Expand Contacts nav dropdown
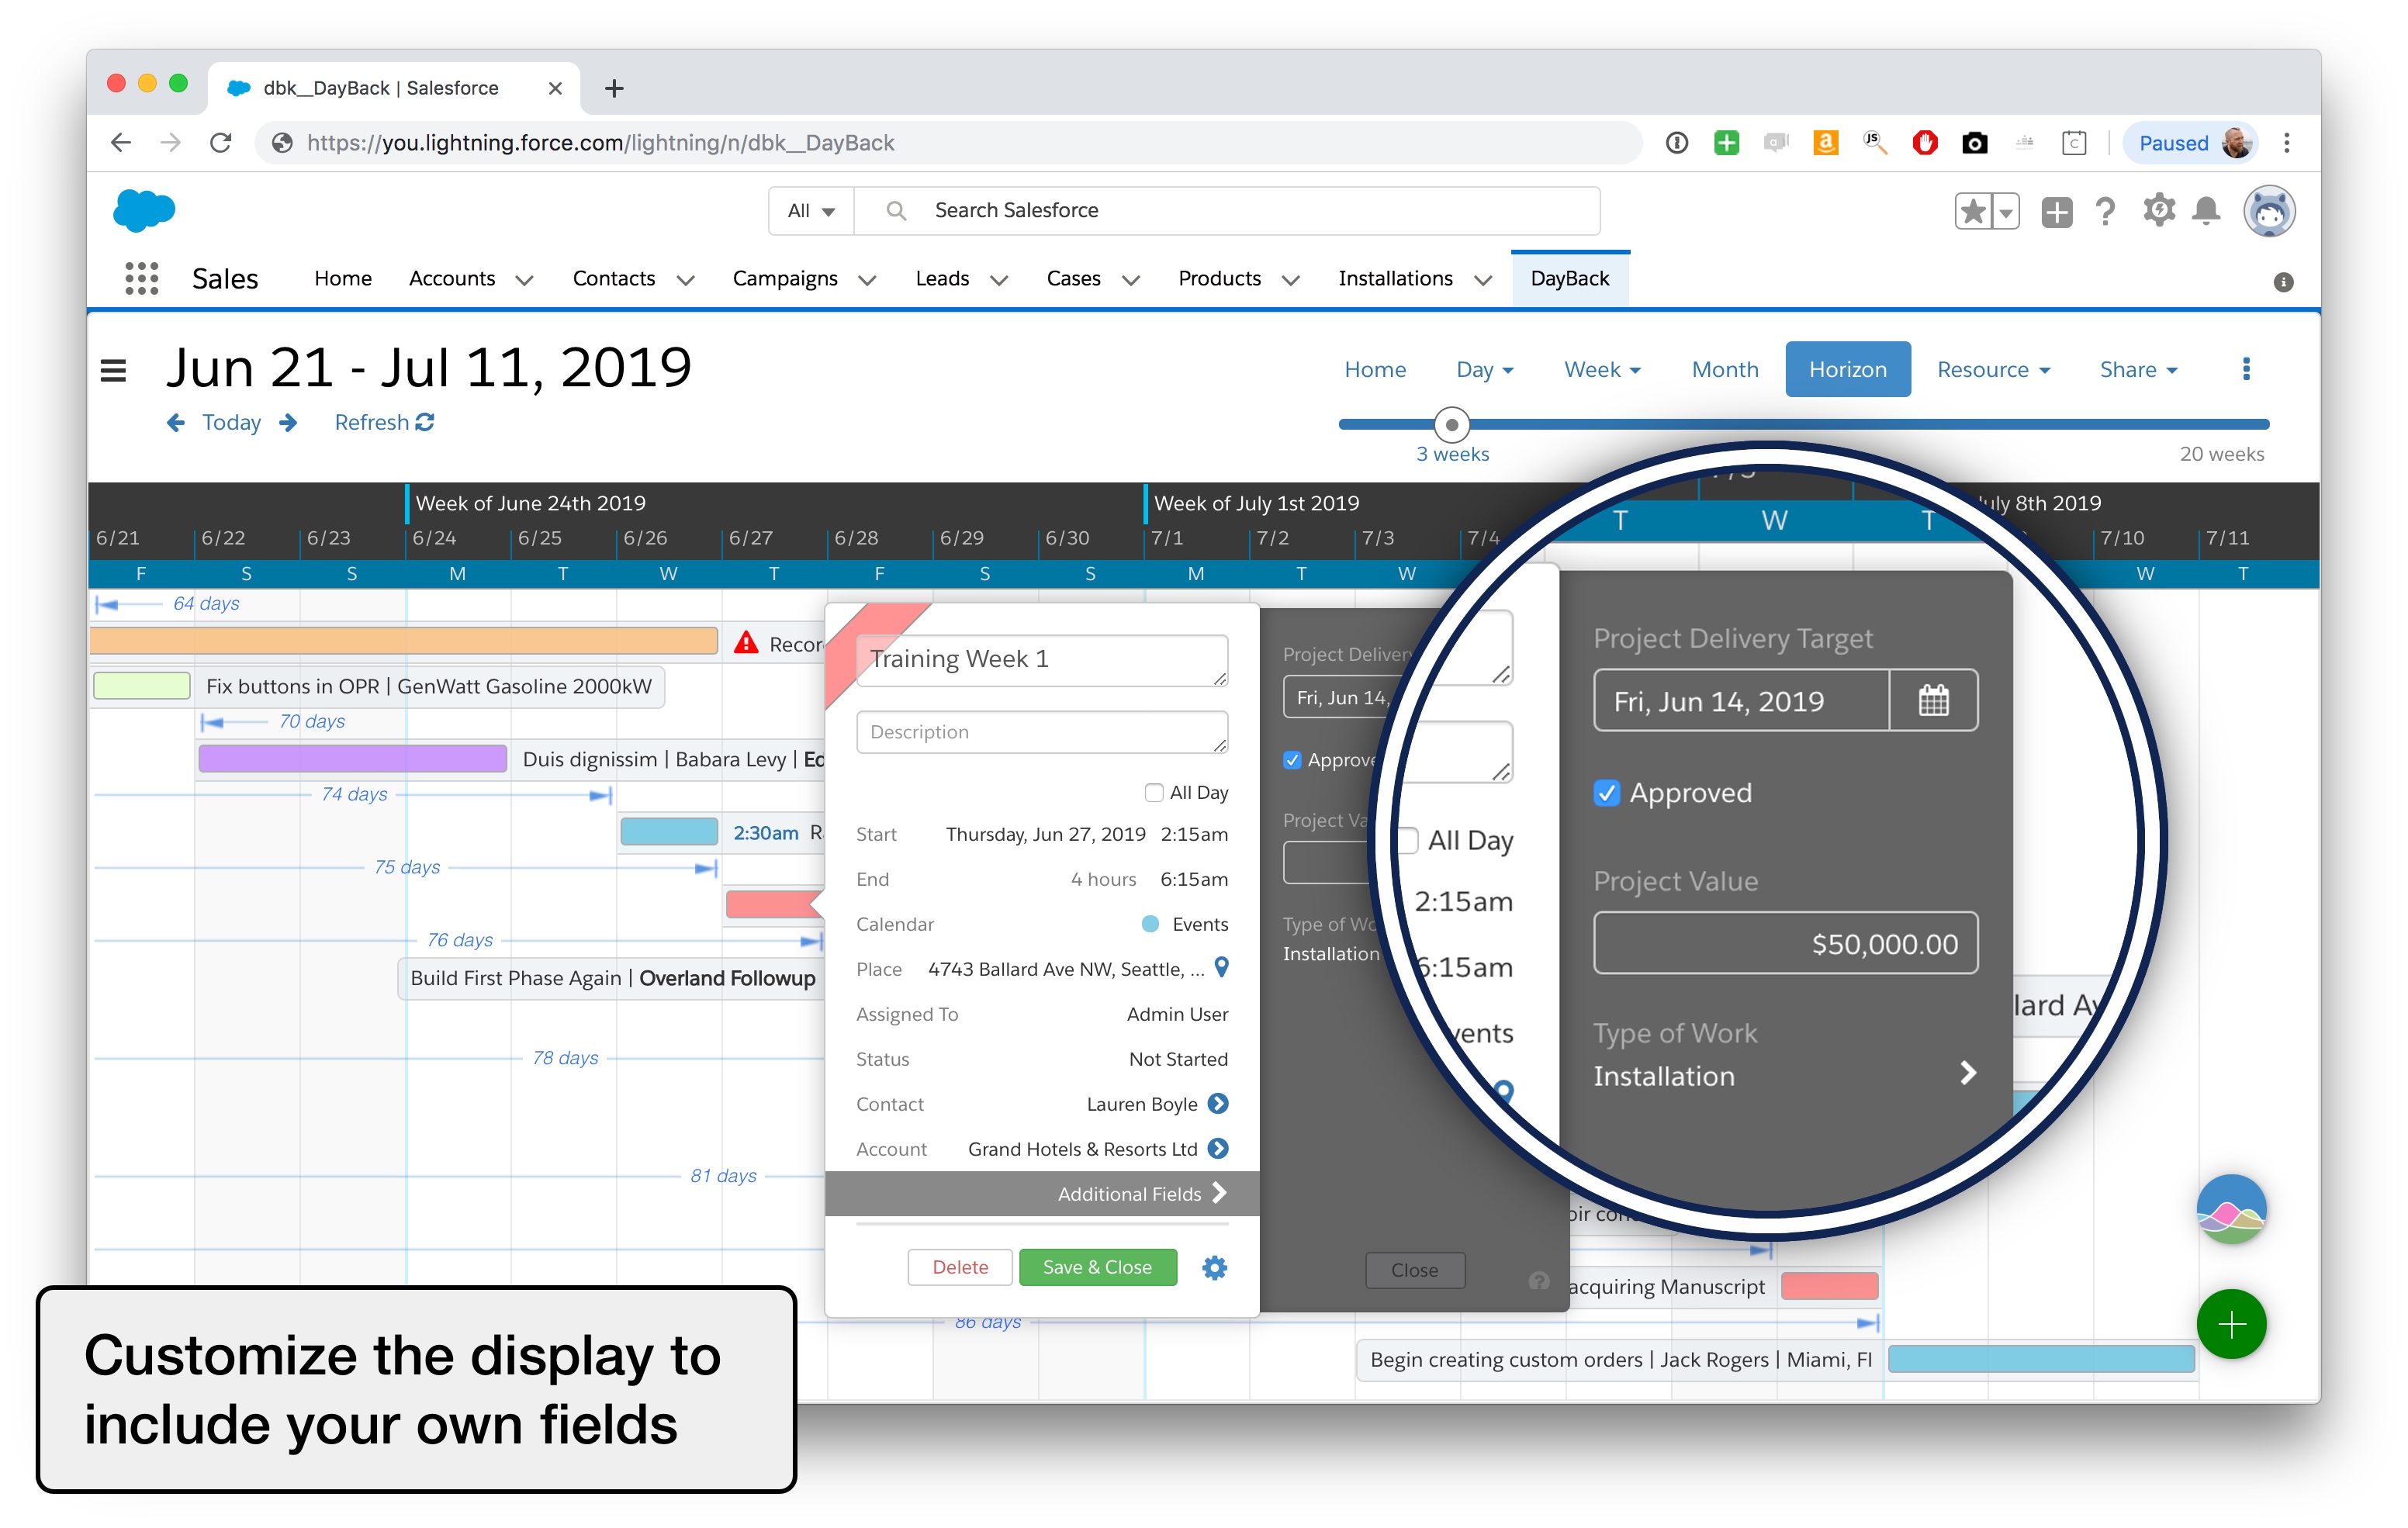 [x=685, y=281]
